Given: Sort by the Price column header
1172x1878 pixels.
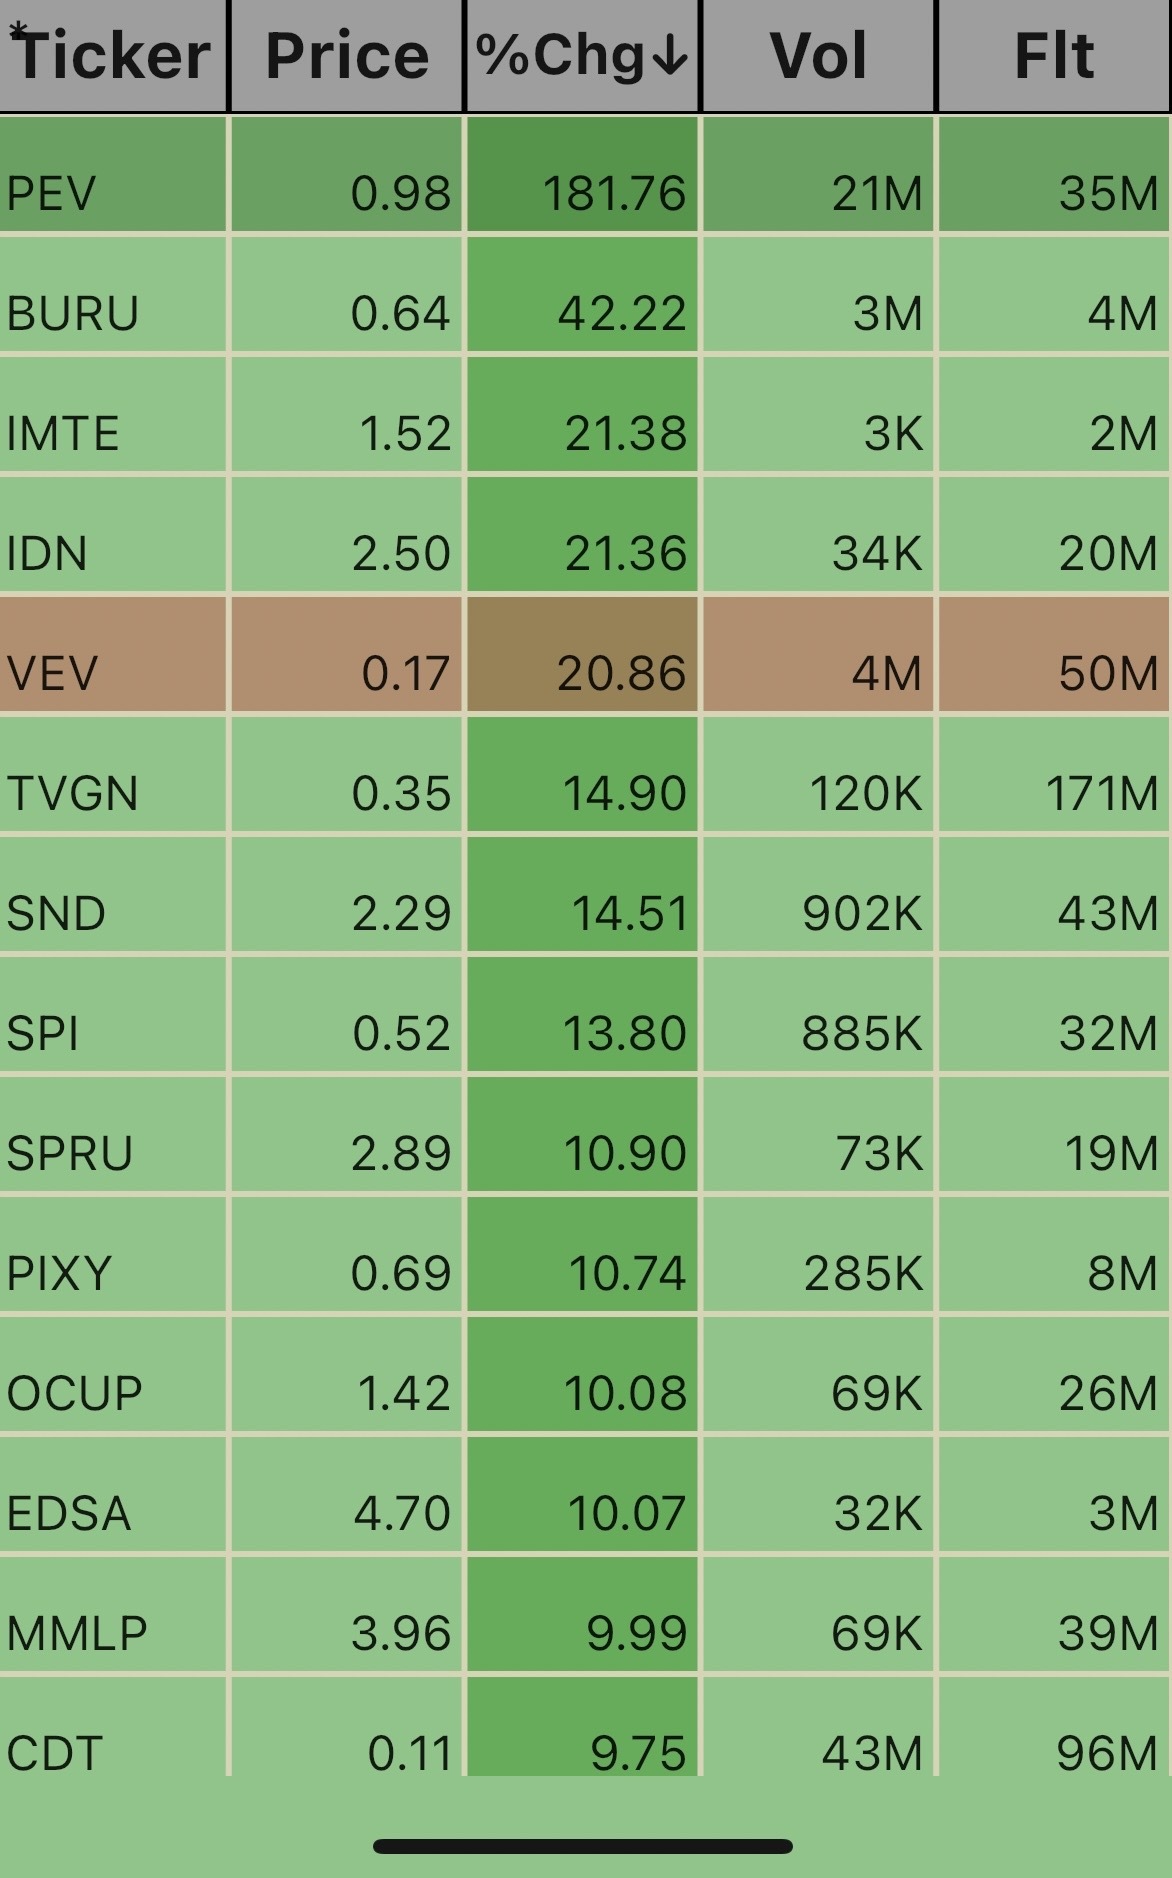Looking at the screenshot, I should coord(347,55).
